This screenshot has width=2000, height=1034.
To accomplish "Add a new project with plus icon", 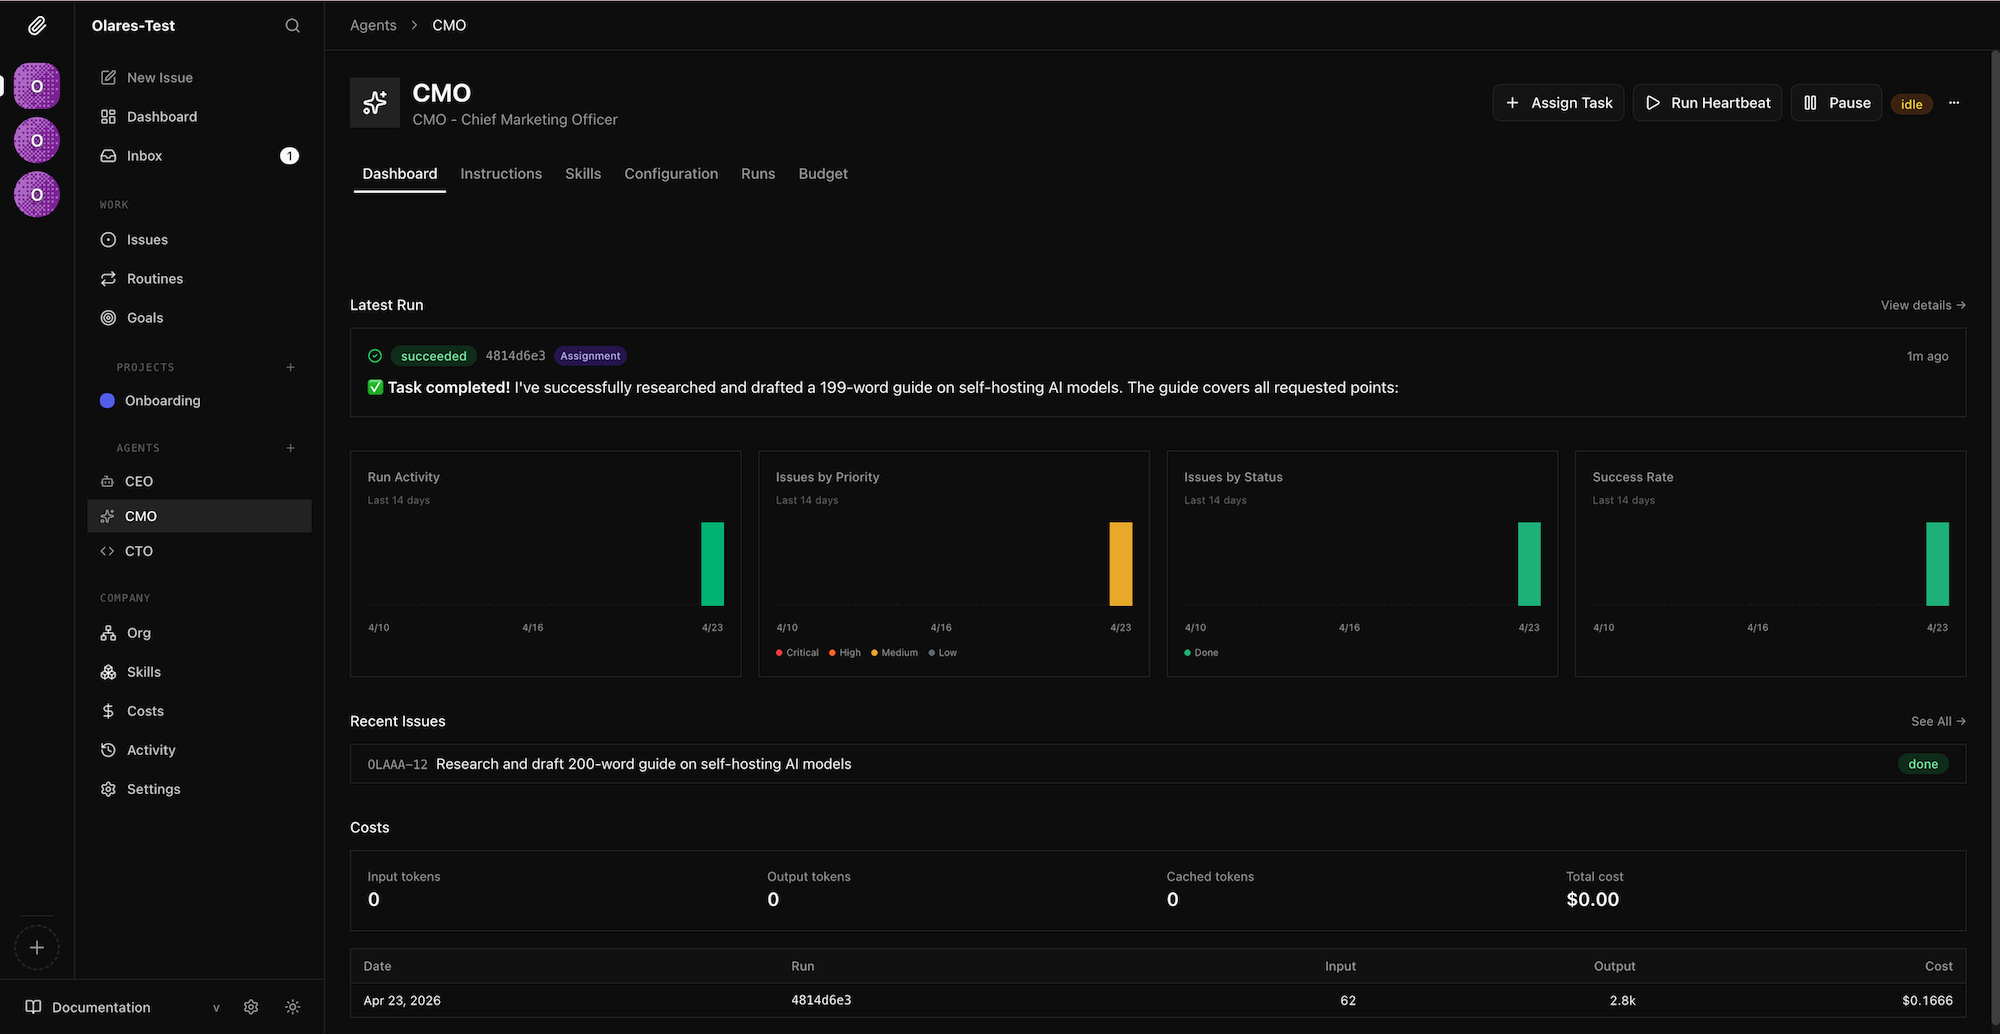I will pos(290,367).
